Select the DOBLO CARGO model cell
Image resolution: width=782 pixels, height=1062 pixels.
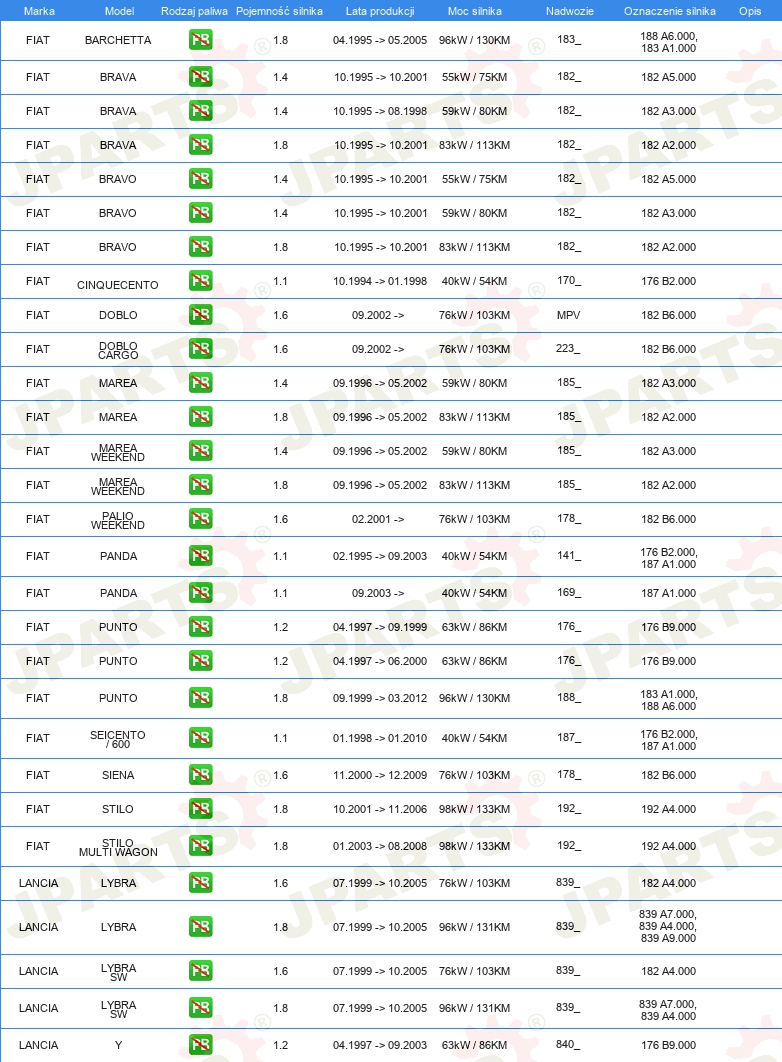tap(118, 350)
